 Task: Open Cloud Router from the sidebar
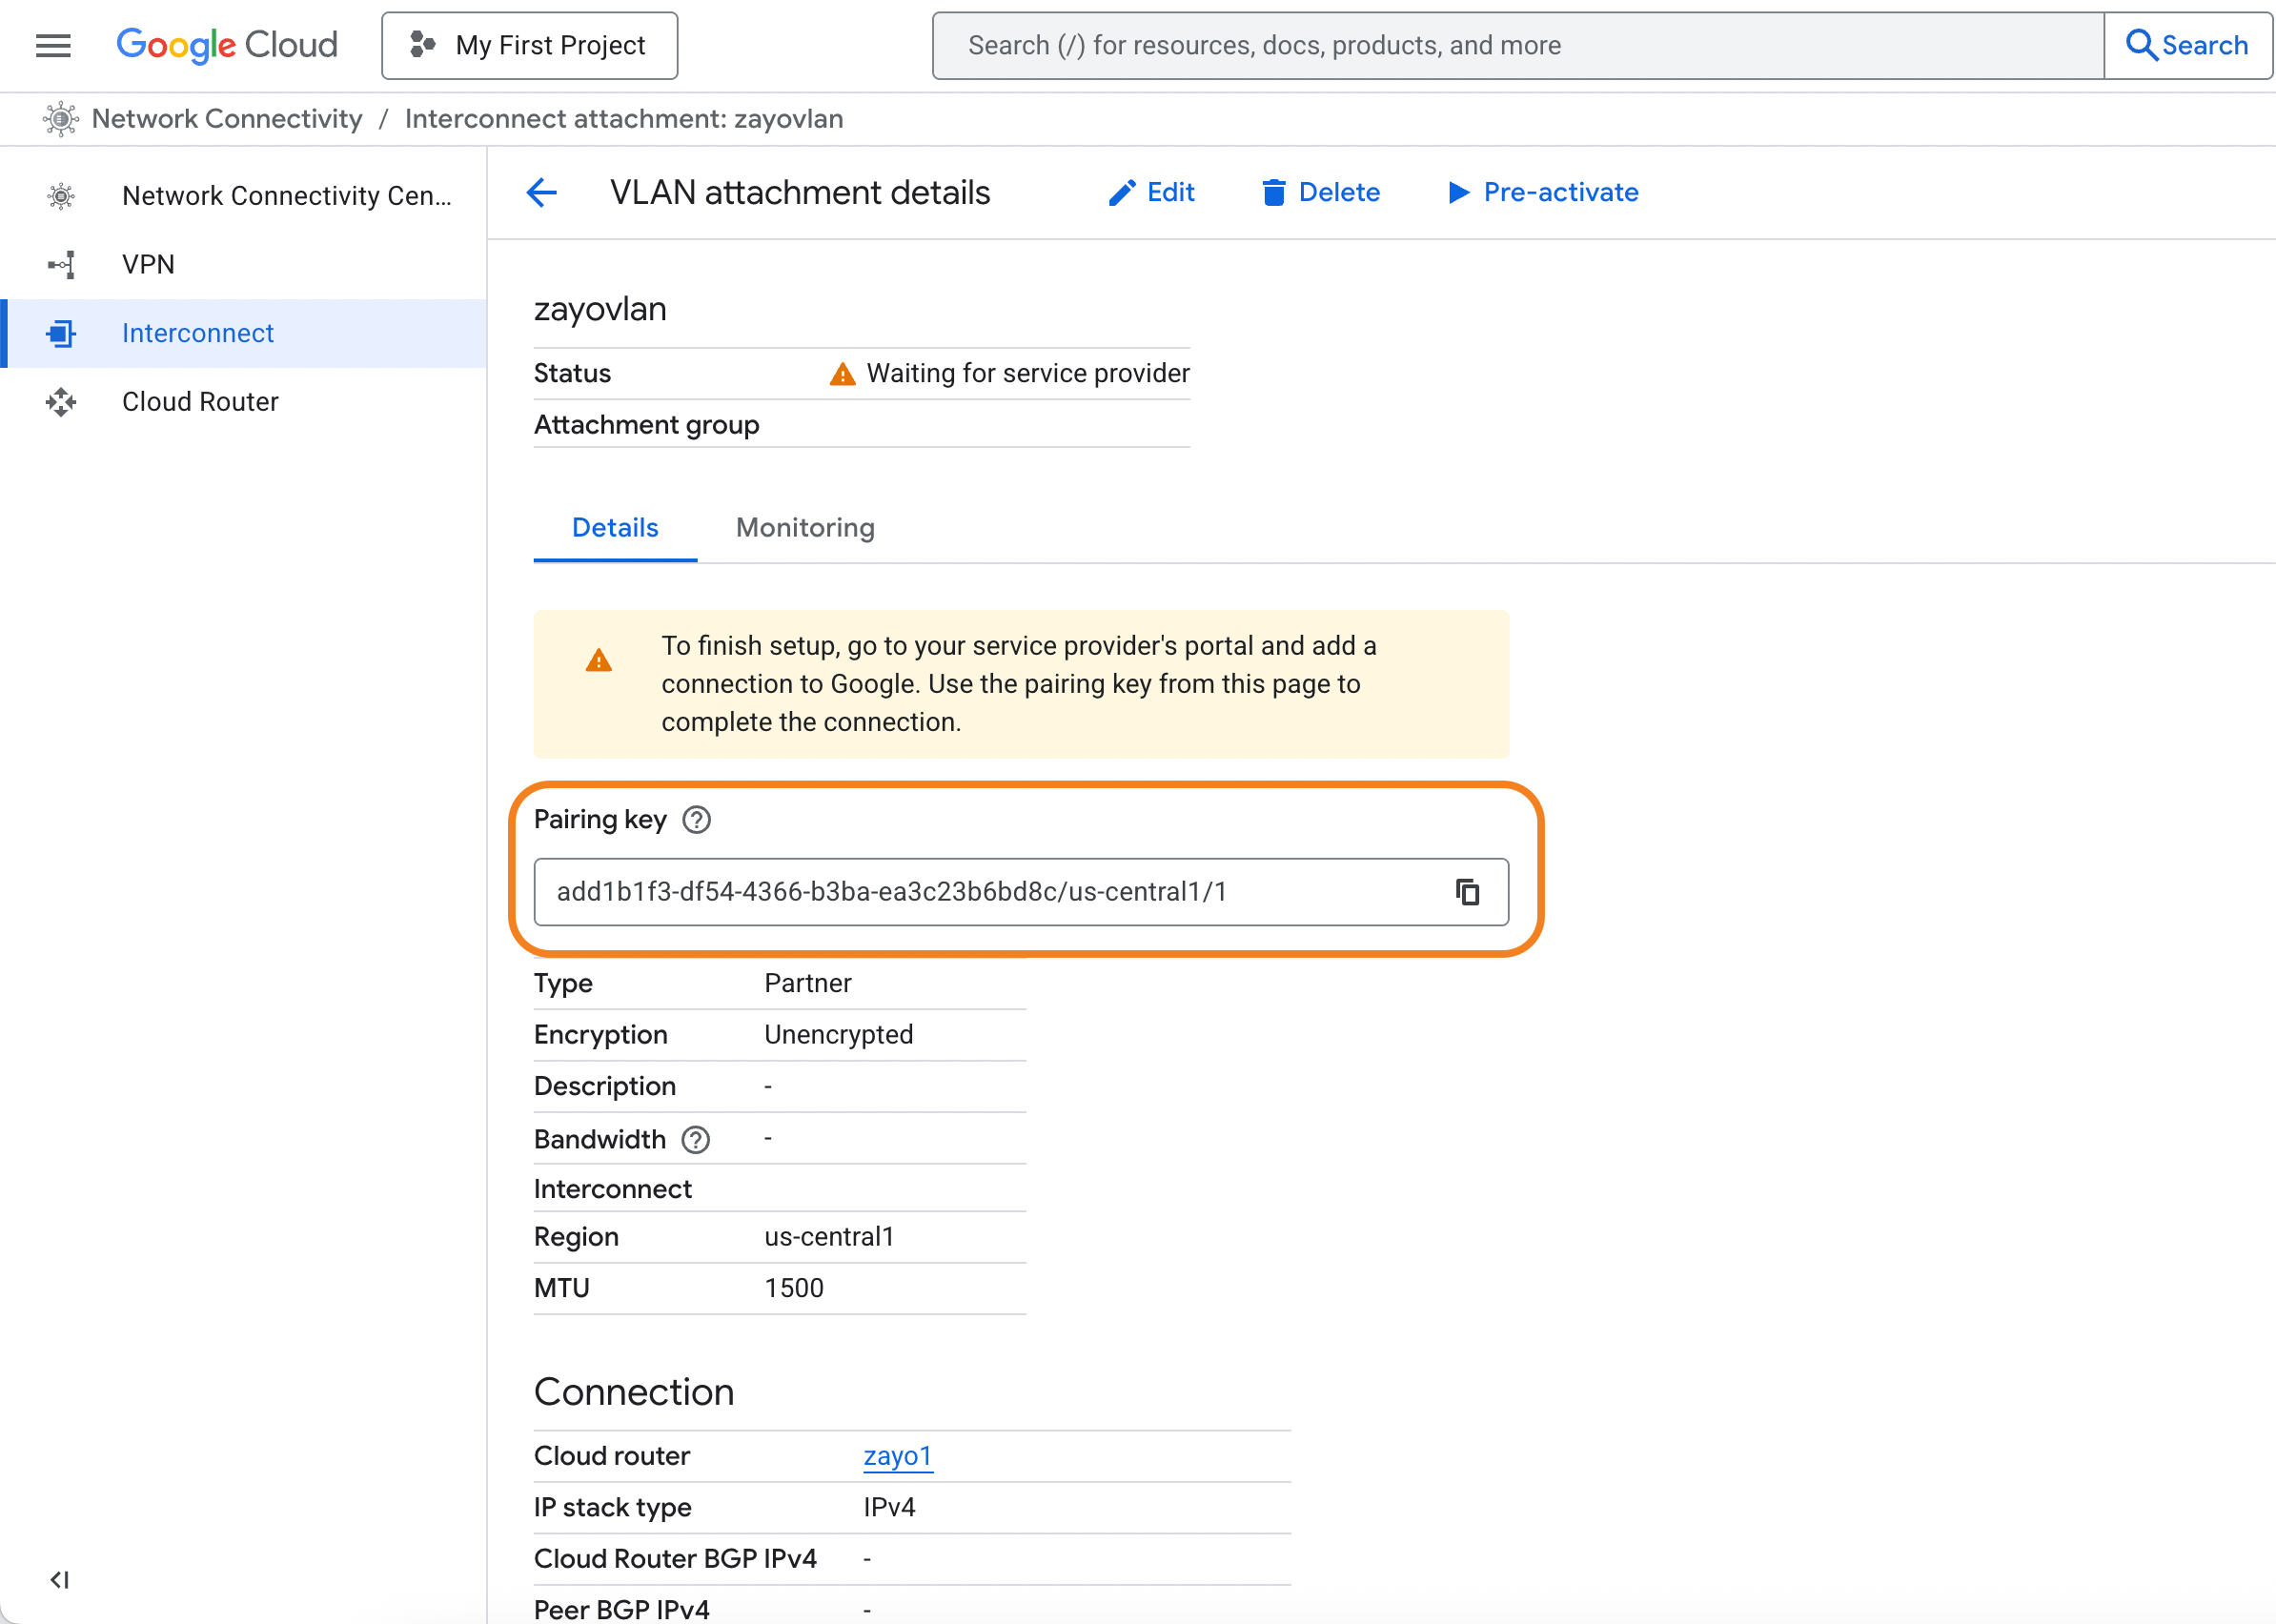(x=199, y=401)
